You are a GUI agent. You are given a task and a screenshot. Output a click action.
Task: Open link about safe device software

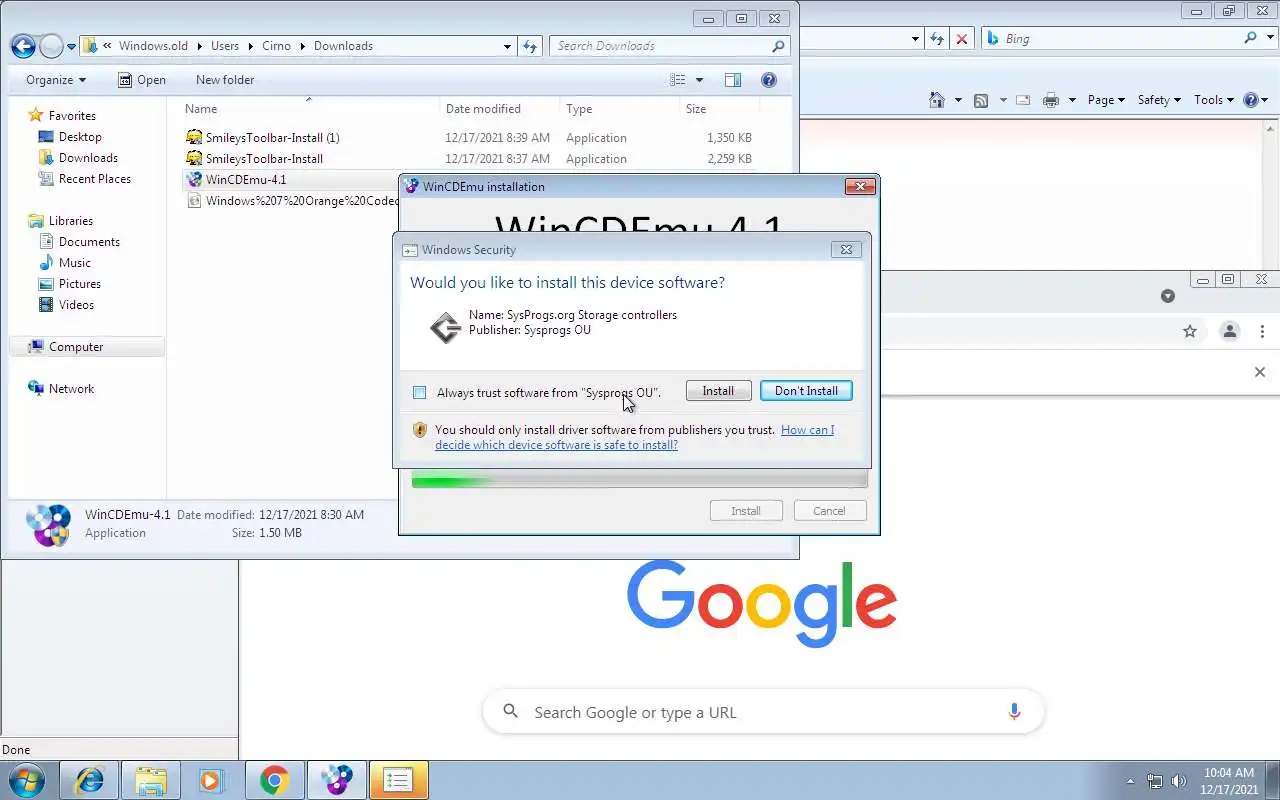point(634,437)
